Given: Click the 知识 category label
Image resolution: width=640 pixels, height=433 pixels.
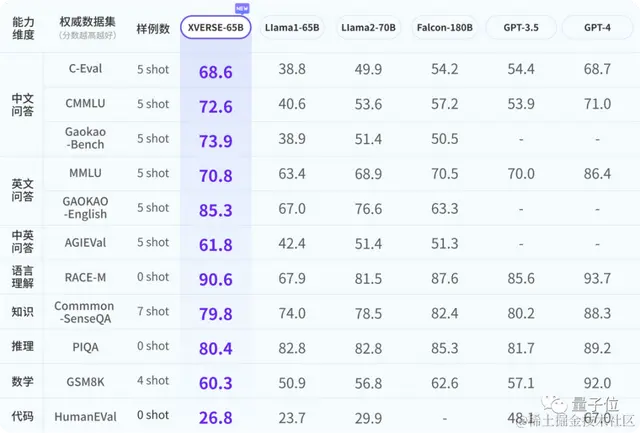Looking at the screenshot, I should click(22, 312).
